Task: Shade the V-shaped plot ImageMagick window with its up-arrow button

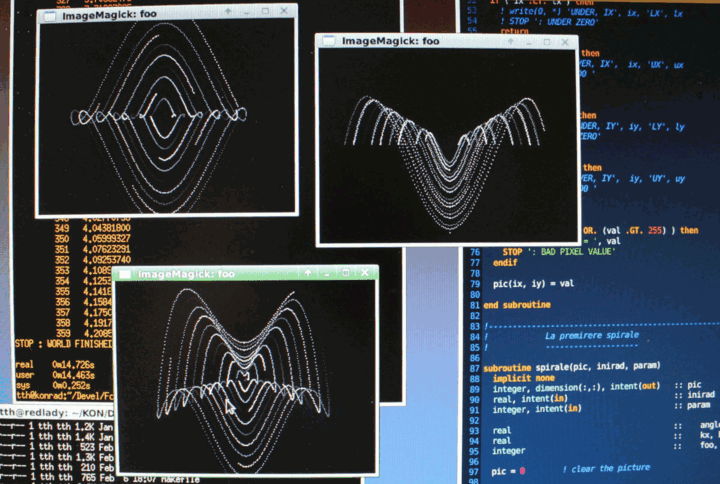Action: click(x=511, y=42)
